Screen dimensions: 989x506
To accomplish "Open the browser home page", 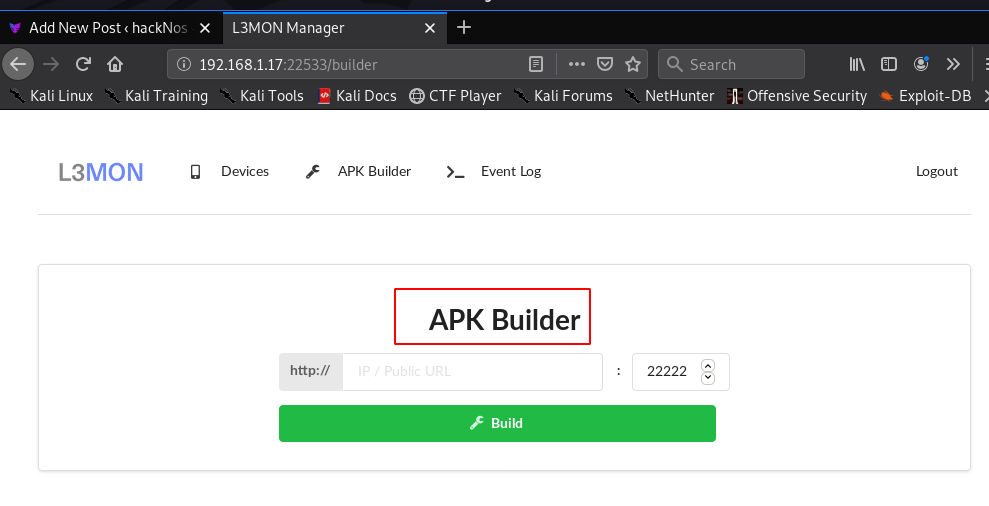I will 115,64.
